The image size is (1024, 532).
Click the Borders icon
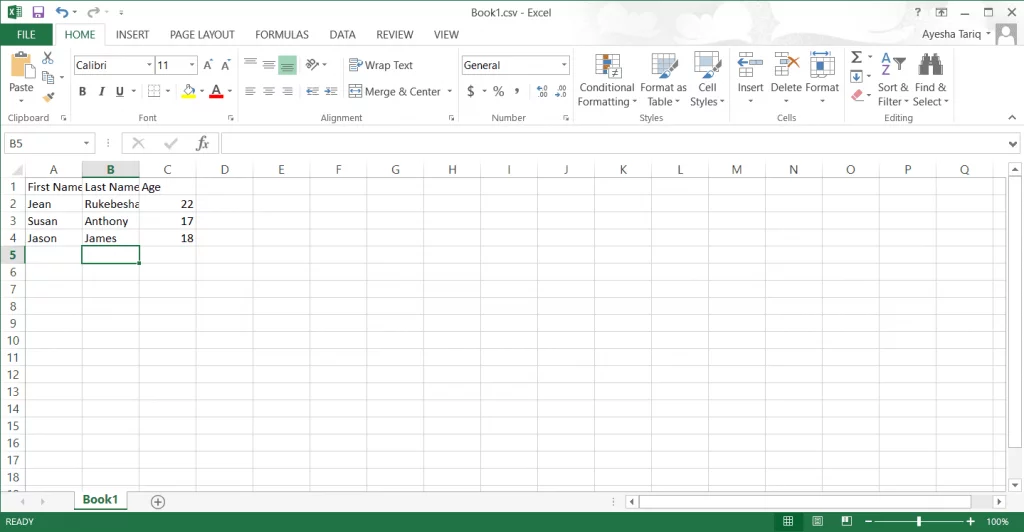[154, 91]
